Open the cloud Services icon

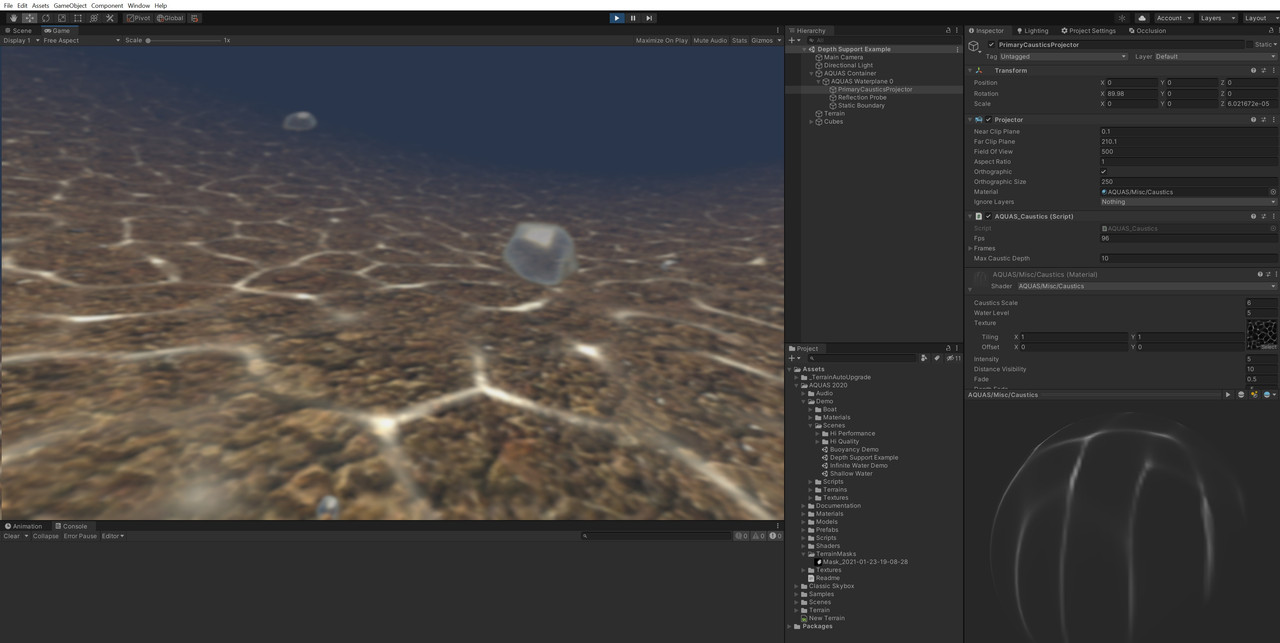pos(1142,18)
